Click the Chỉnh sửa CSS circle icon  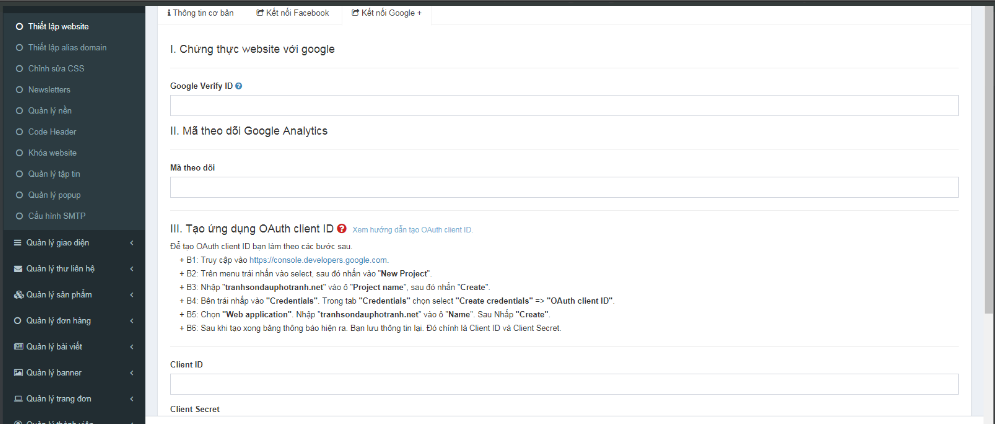click(x=19, y=69)
